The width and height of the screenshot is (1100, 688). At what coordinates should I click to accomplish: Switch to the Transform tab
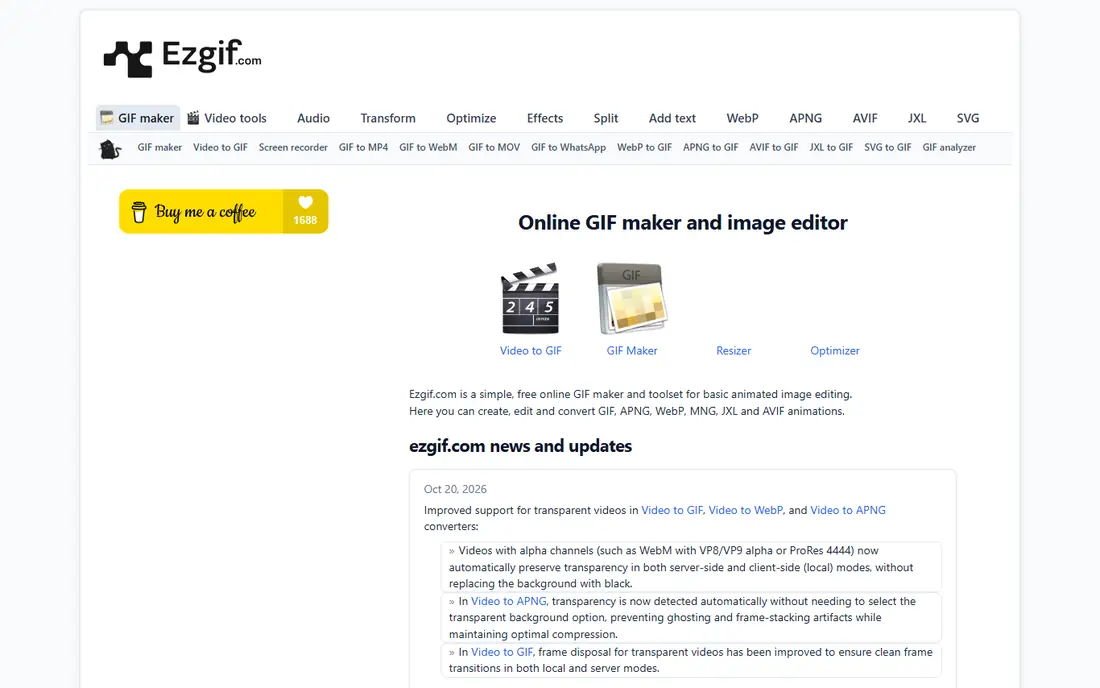tap(388, 118)
